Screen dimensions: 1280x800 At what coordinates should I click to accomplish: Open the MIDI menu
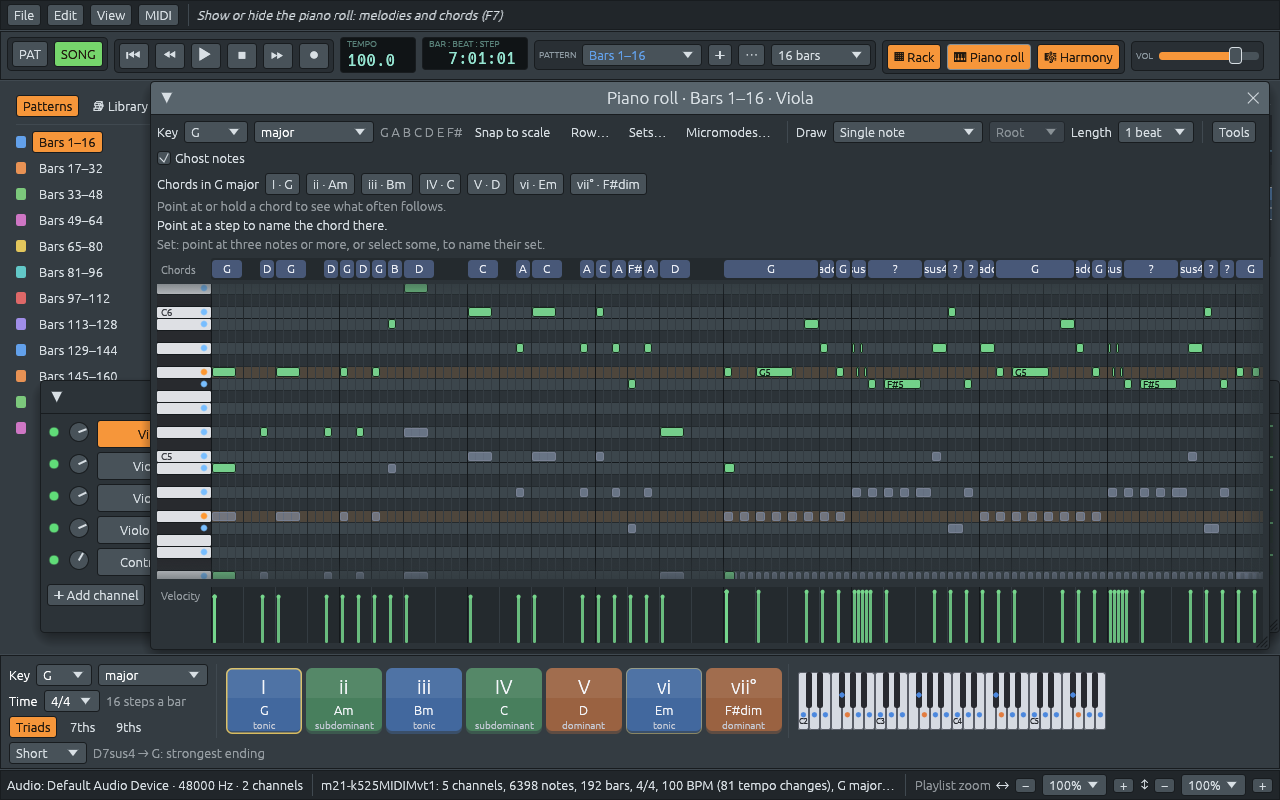[157, 15]
